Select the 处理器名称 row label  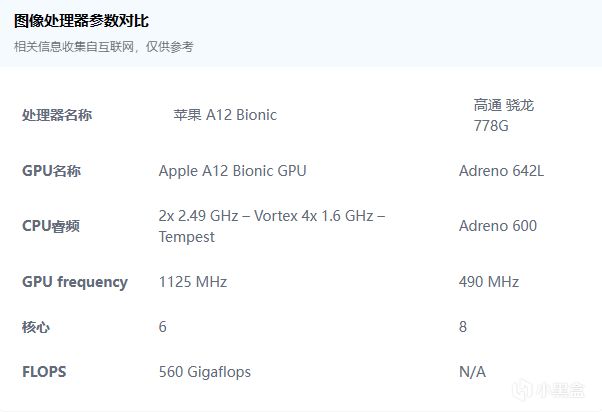57,115
